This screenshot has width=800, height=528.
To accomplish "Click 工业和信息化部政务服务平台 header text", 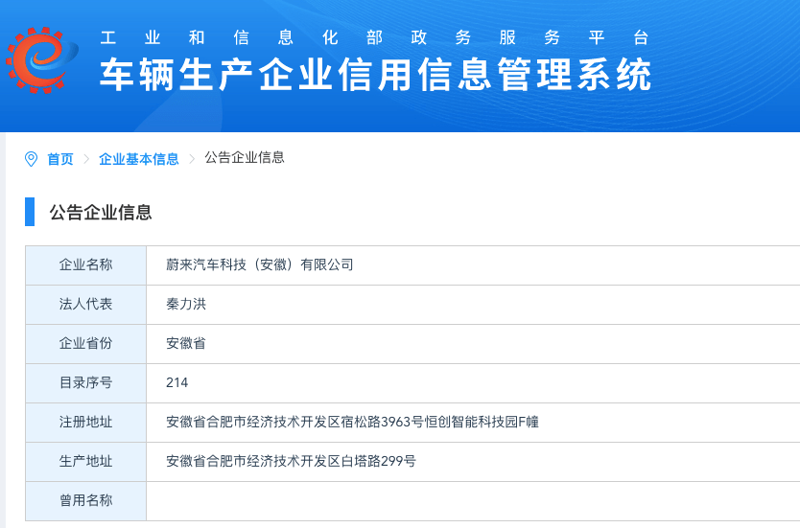I will (374, 37).
